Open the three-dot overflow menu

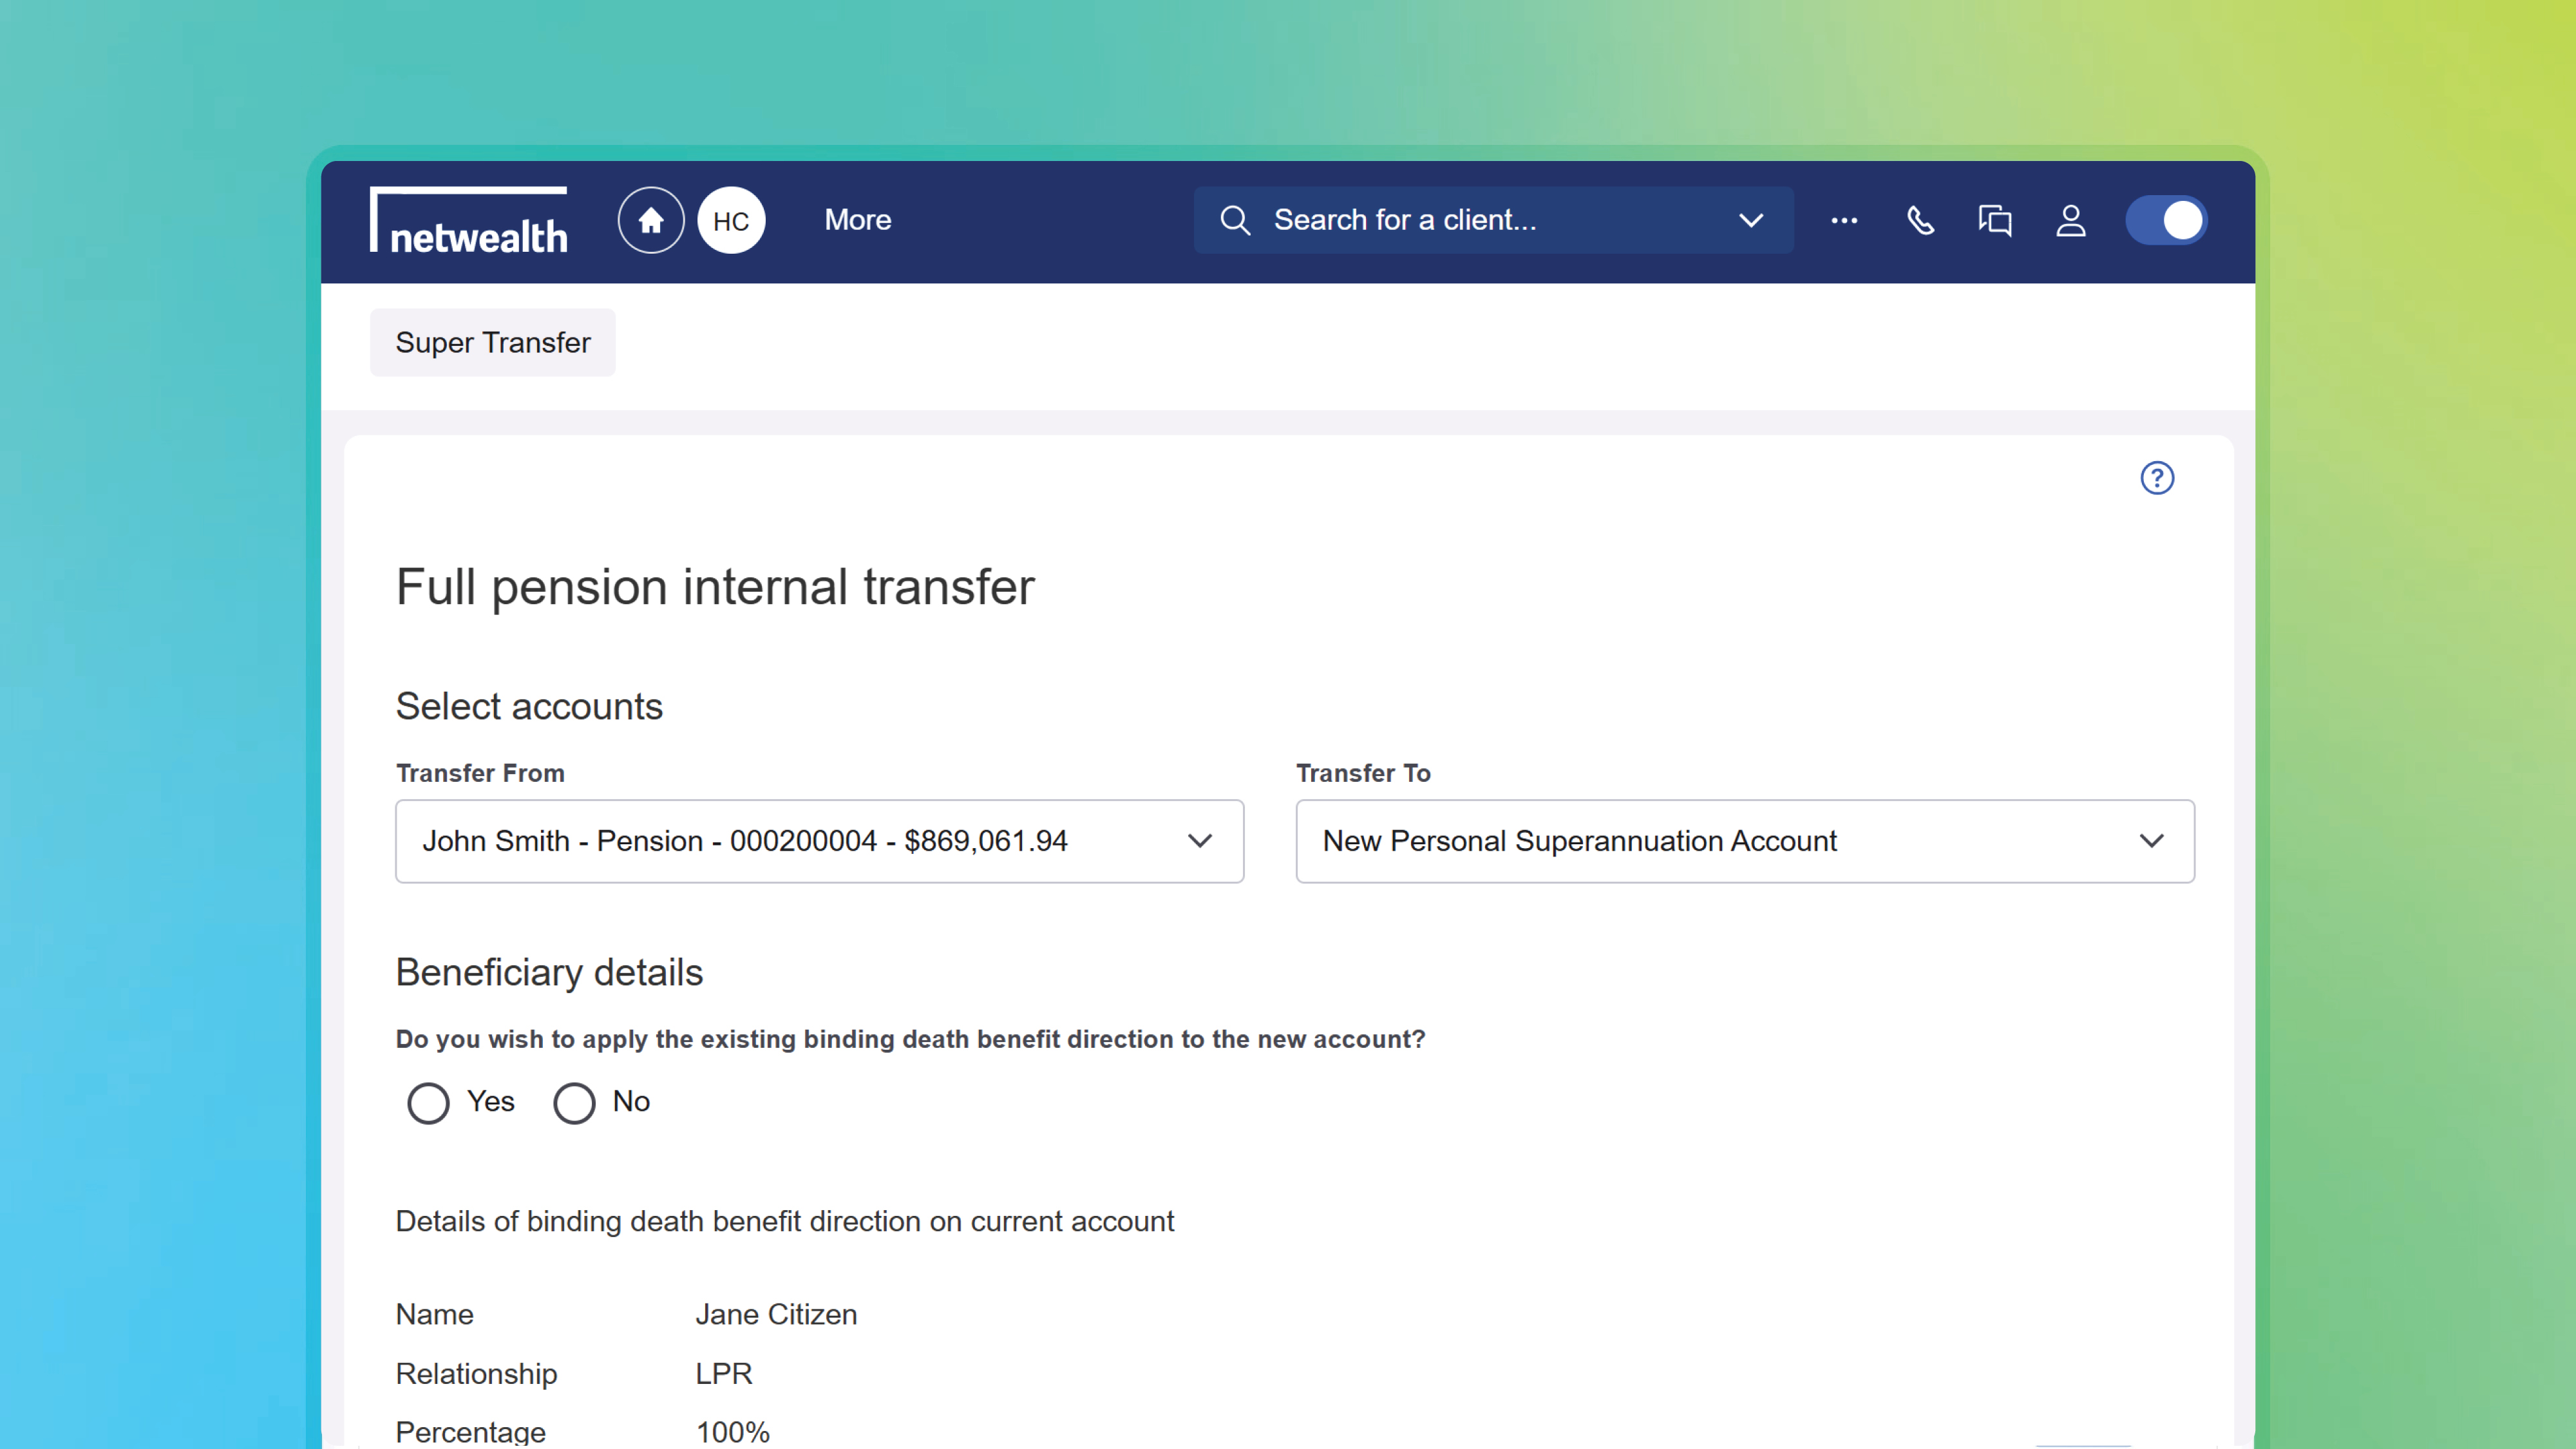1844,220
